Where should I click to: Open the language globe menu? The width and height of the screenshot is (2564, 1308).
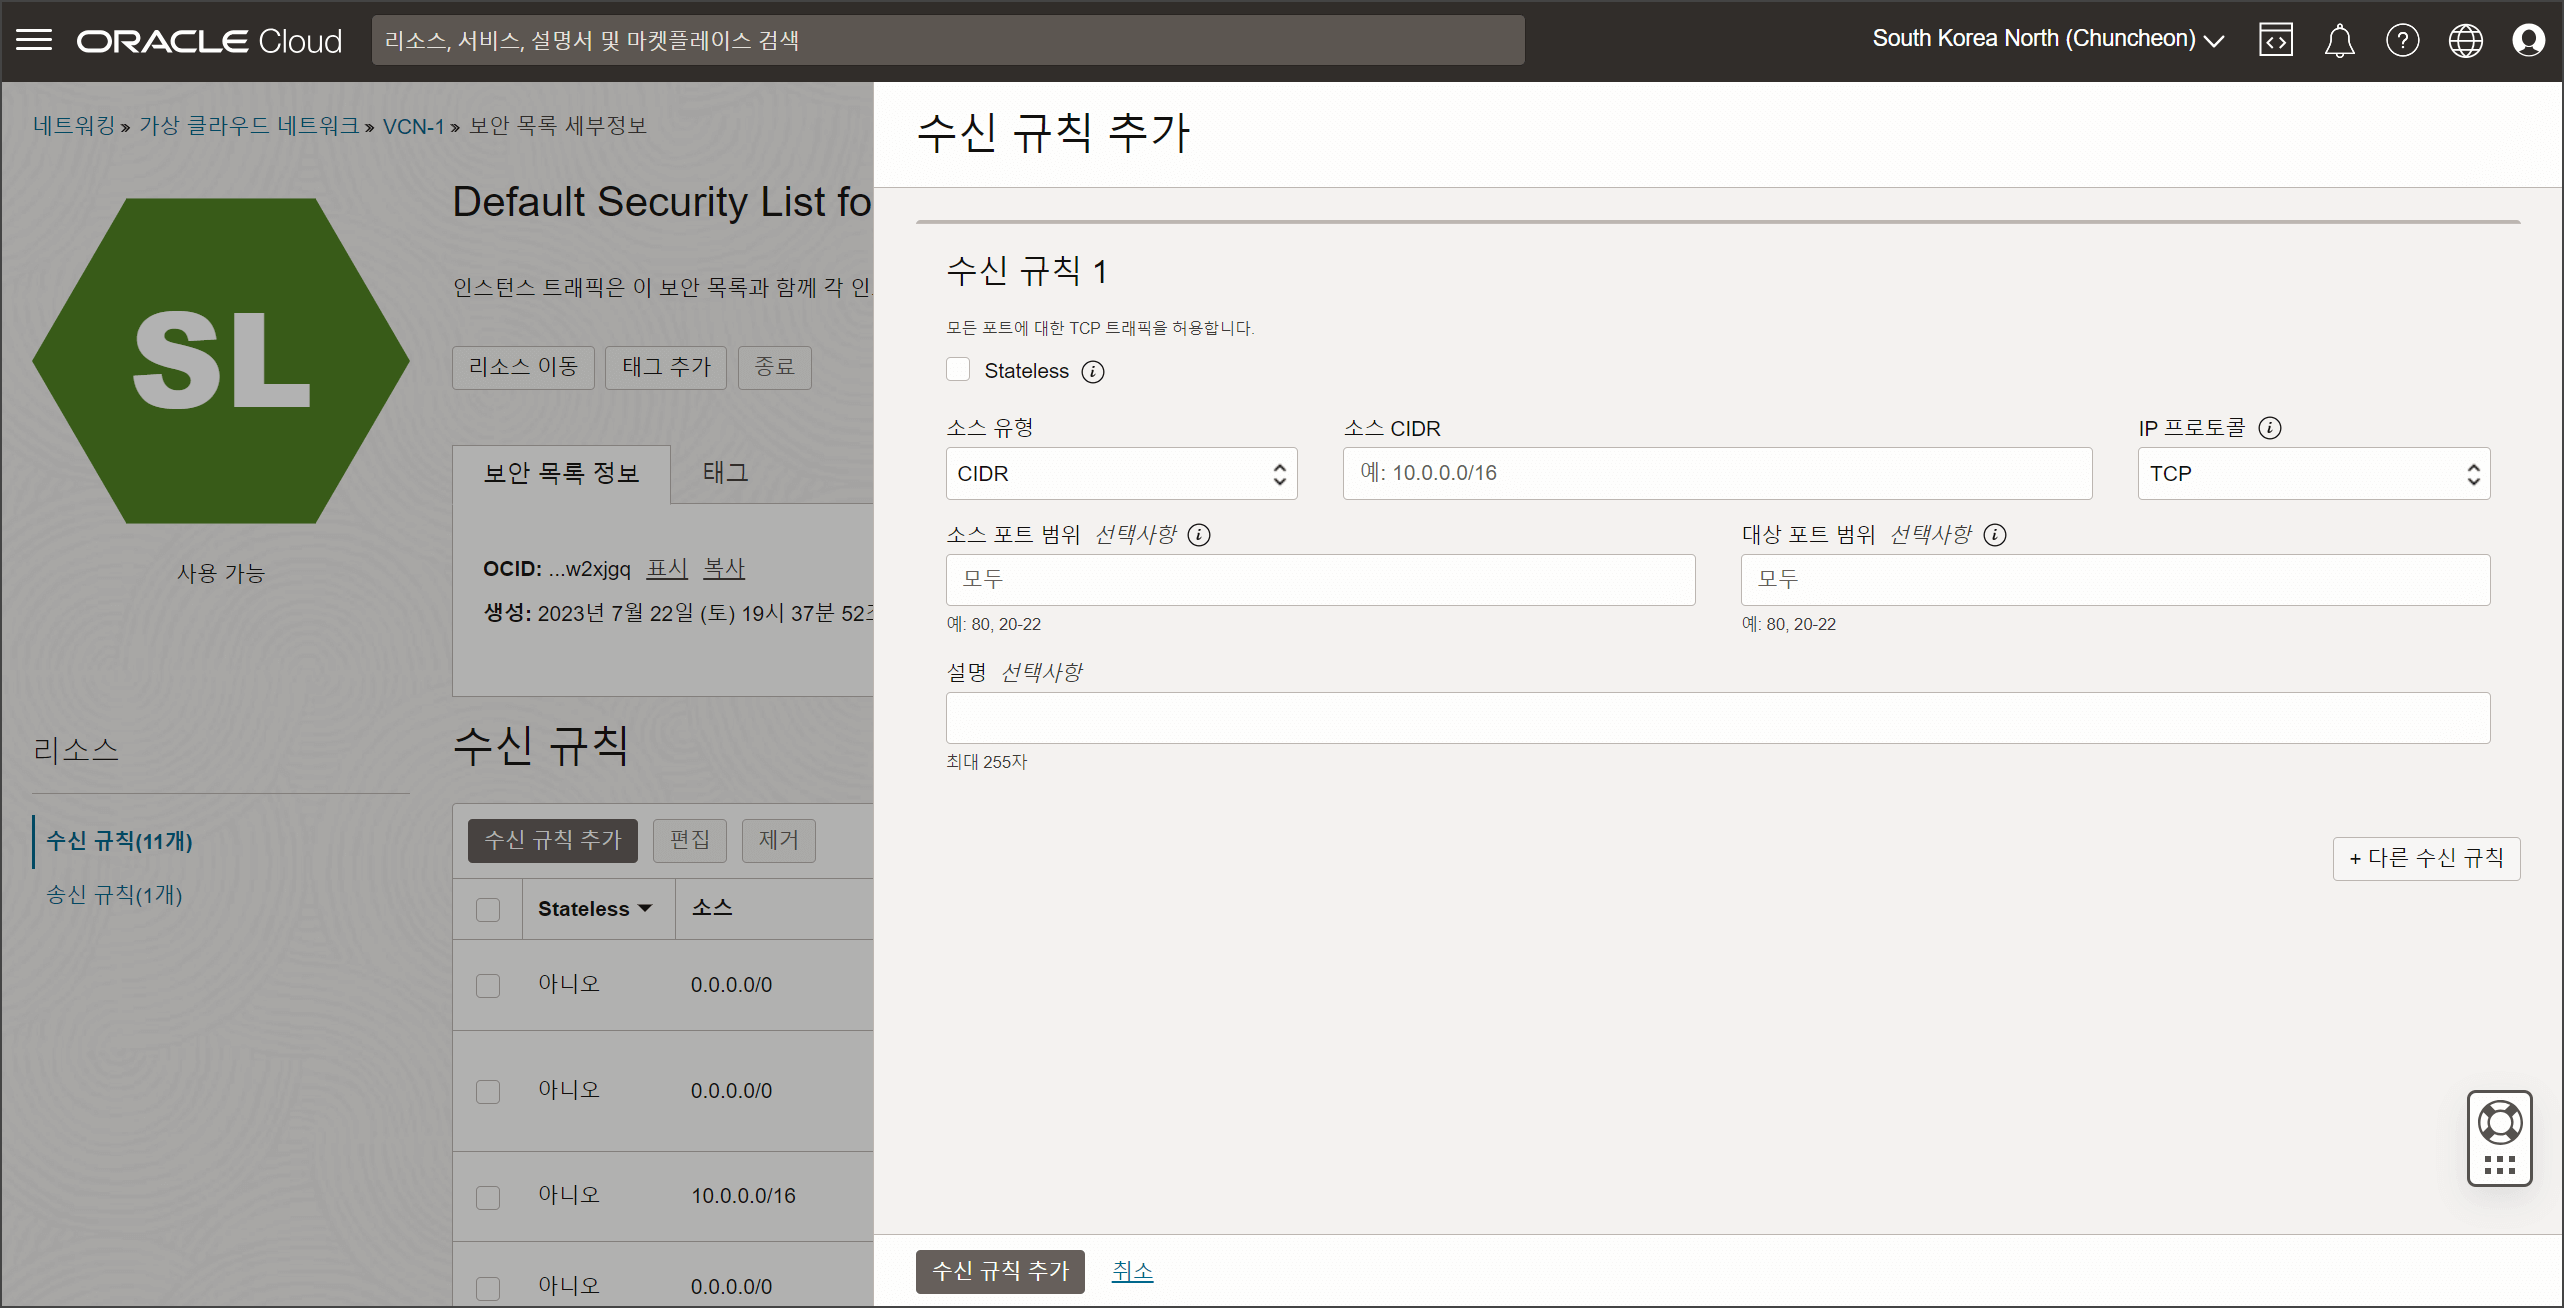pyautogui.click(x=2465, y=40)
